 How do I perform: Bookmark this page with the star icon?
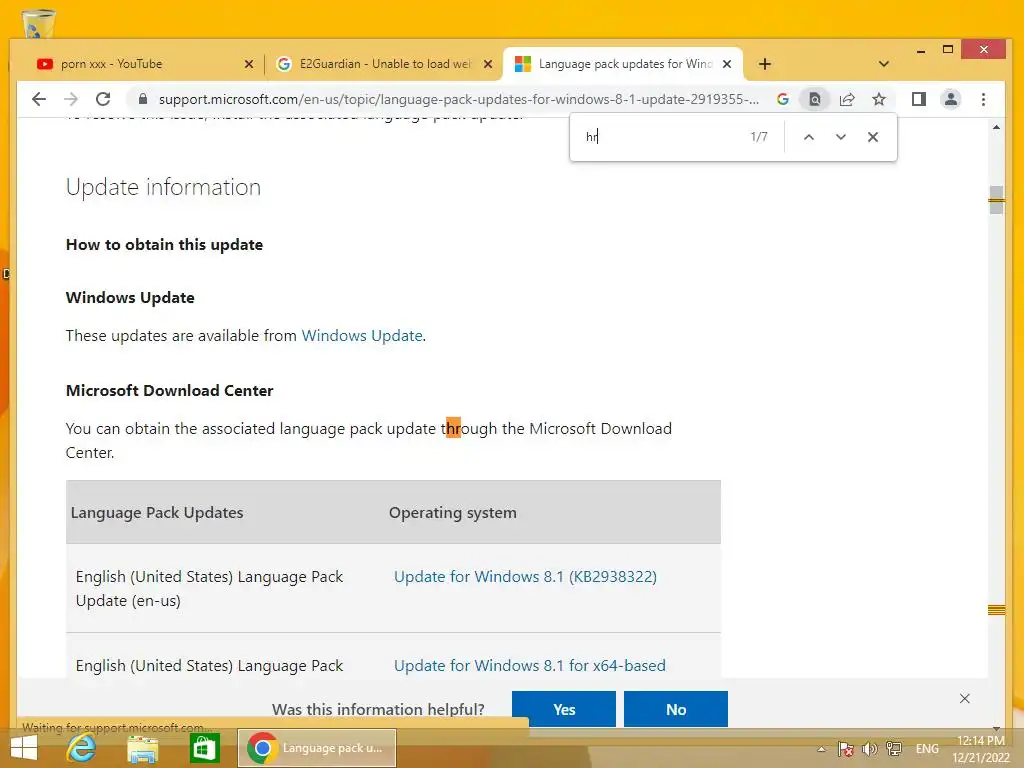[879, 99]
